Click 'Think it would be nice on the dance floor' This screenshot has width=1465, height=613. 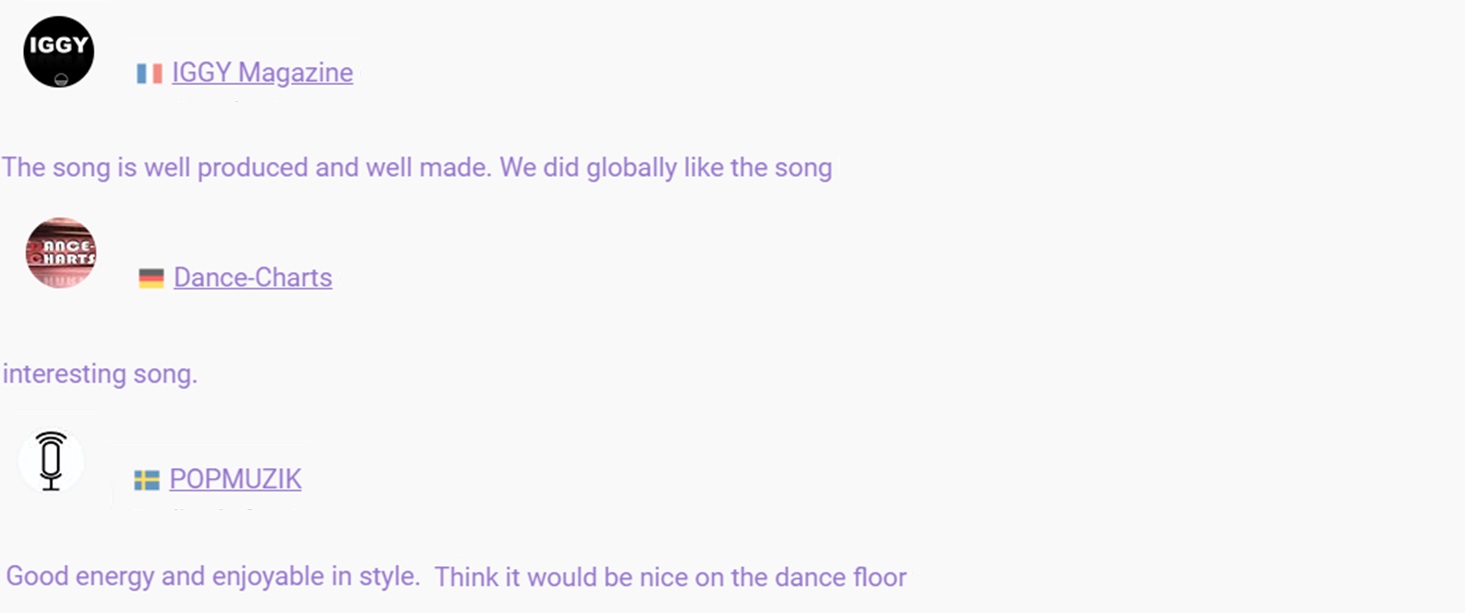click(671, 577)
